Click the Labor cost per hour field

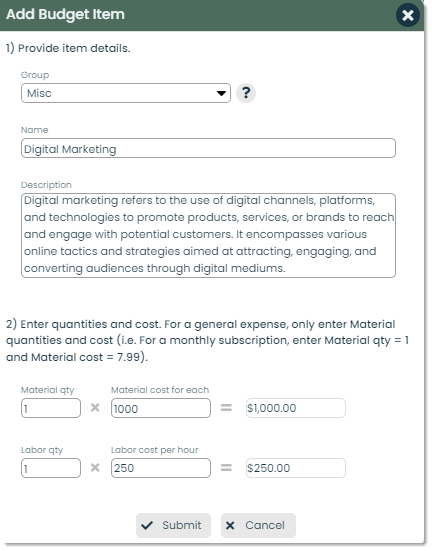click(x=161, y=468)
